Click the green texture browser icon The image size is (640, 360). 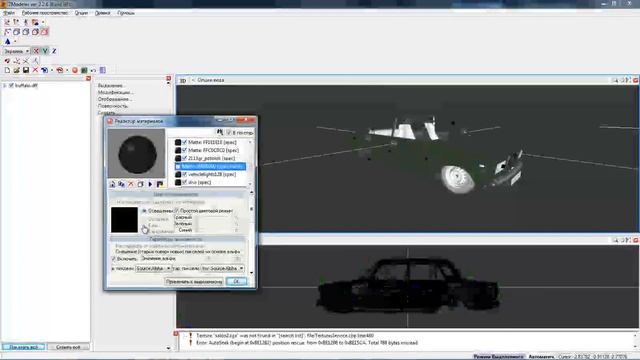[84, 70]
